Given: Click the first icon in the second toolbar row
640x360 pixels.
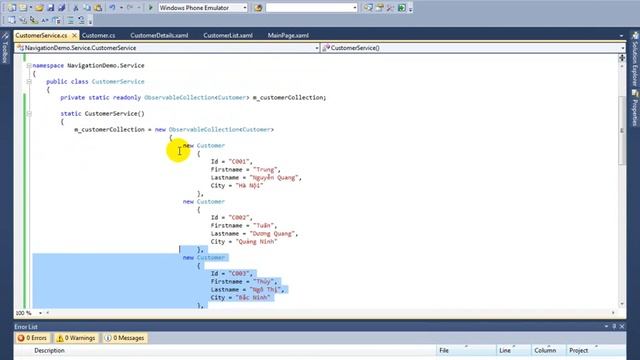Looking at the screenshot, I should (x=12, y=20).
